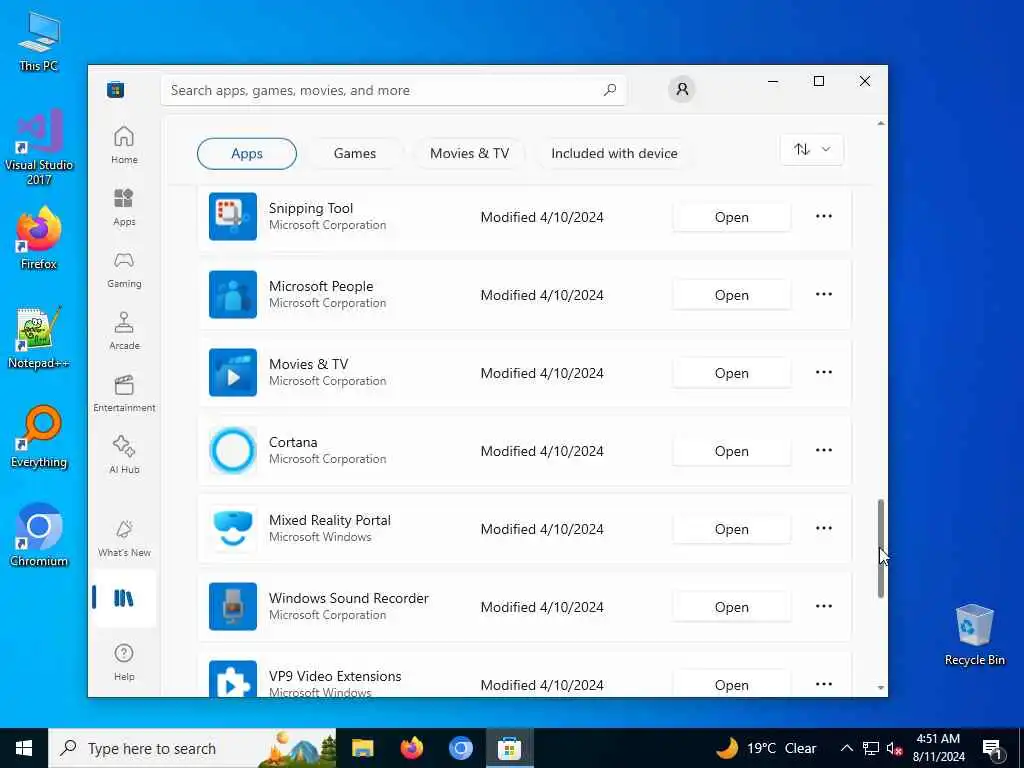Click the scrollbar up arrow
This screenshot has height=768, width=1024.
coord(881,123)
